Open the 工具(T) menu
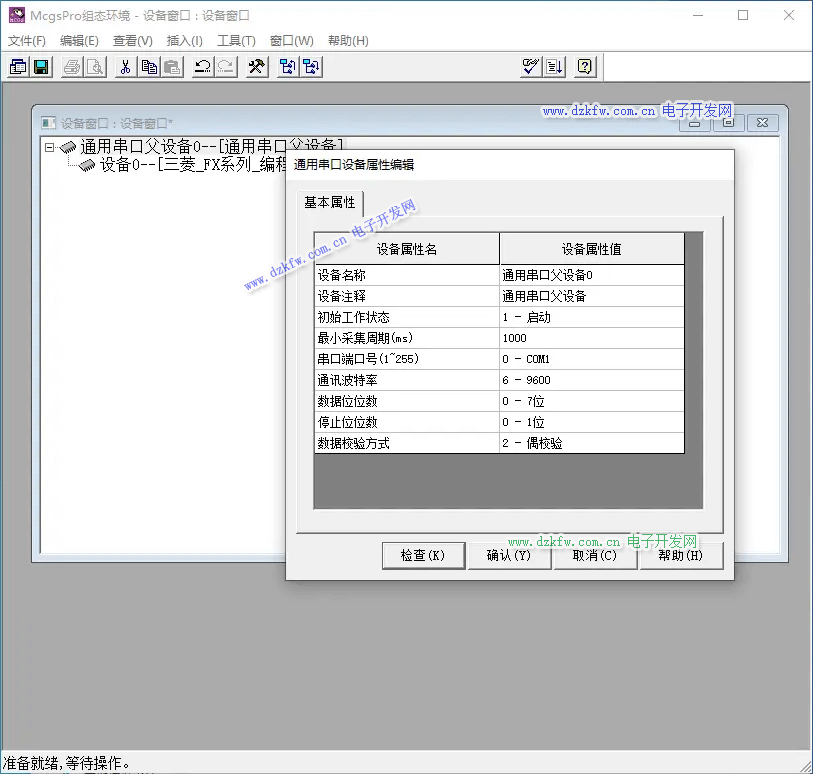Image resolution: width=813 pixels, height=774 pixels. [236, 41]
